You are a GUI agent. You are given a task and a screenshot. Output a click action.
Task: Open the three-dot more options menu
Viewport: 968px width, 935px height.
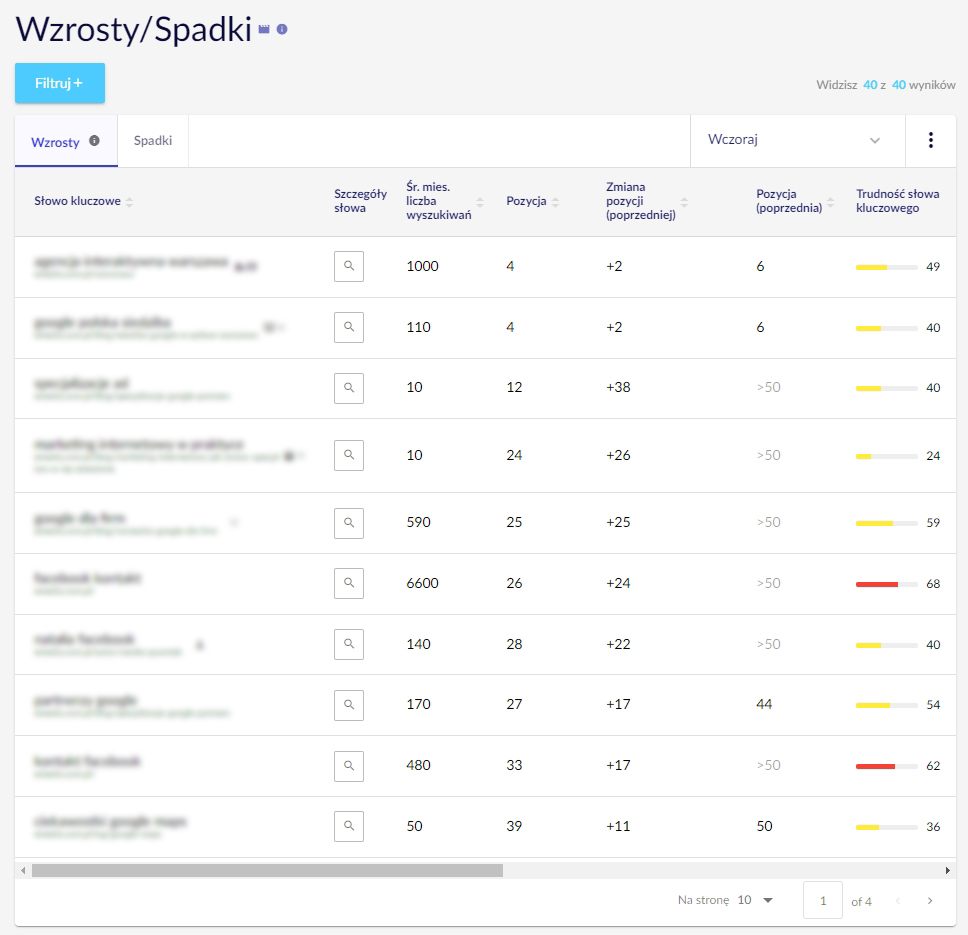pyautogui.click(x=930, y=140)
